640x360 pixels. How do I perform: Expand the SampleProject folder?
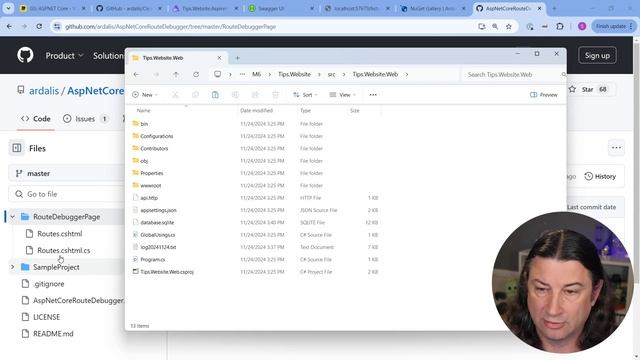click(x=12, y=267)
